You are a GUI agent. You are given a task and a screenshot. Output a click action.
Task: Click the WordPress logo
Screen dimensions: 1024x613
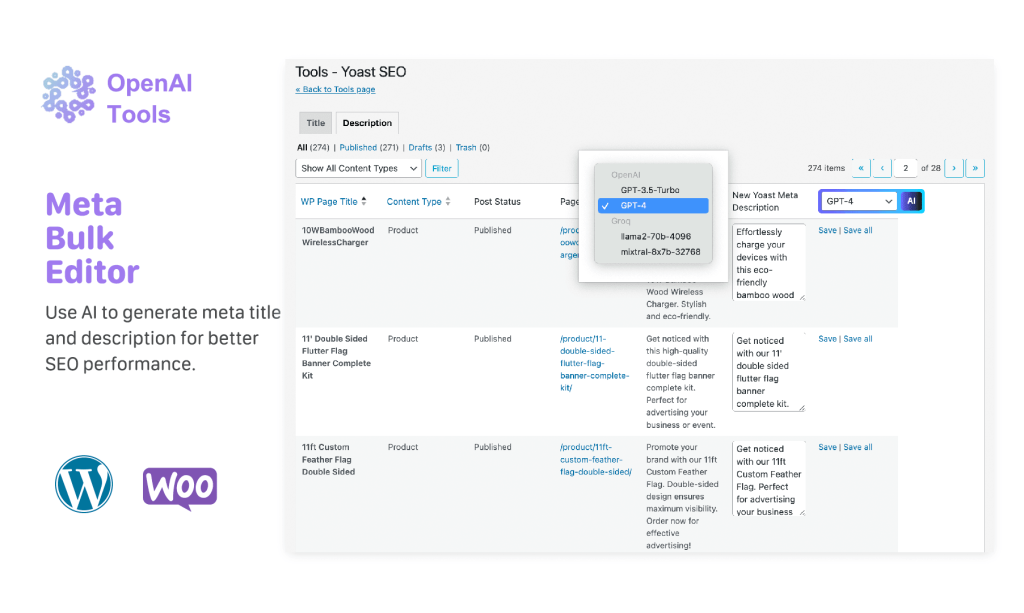[84, 484]
